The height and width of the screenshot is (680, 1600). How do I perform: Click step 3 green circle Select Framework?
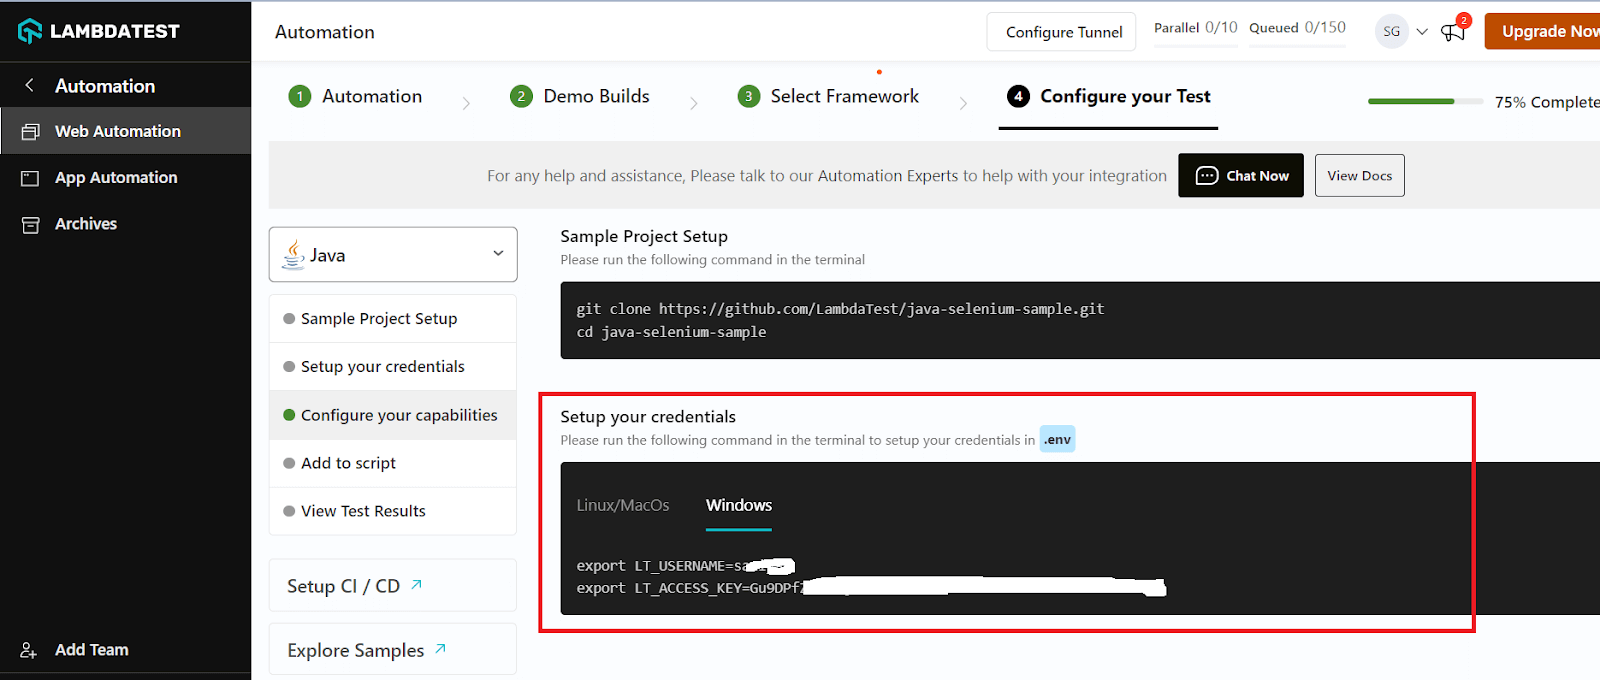coord(749,96)
